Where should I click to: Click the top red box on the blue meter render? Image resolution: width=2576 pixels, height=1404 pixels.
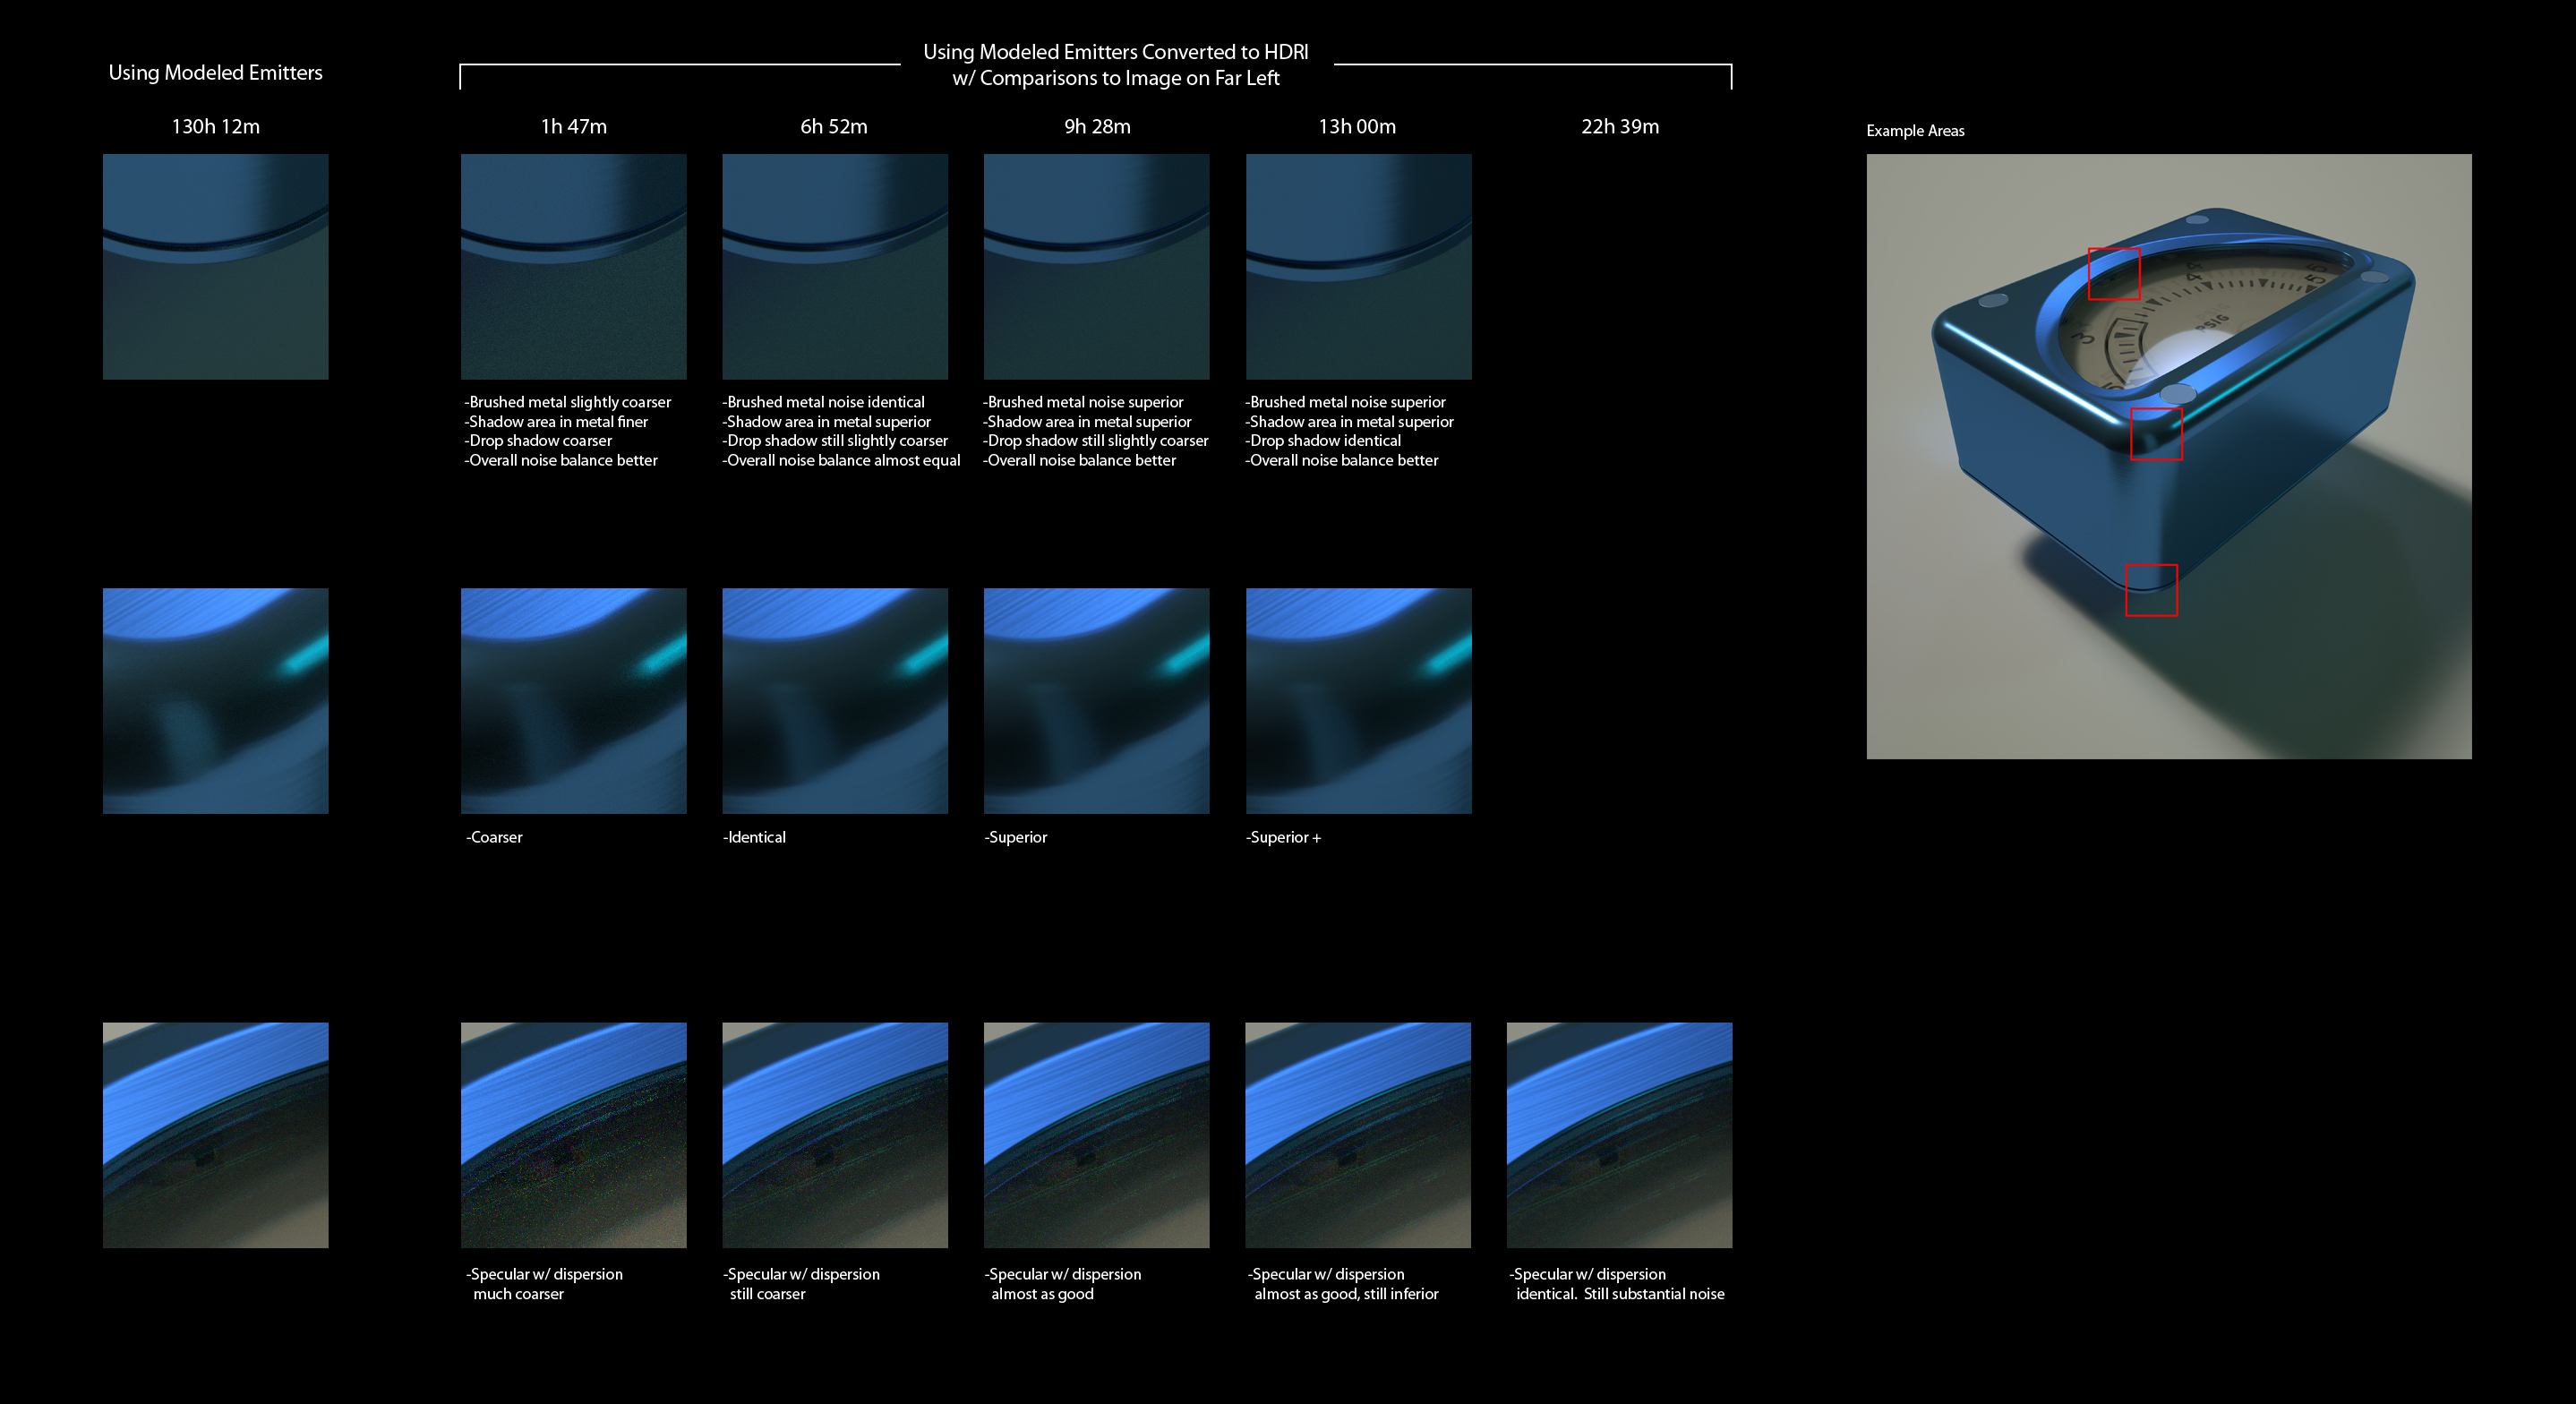2113,274
